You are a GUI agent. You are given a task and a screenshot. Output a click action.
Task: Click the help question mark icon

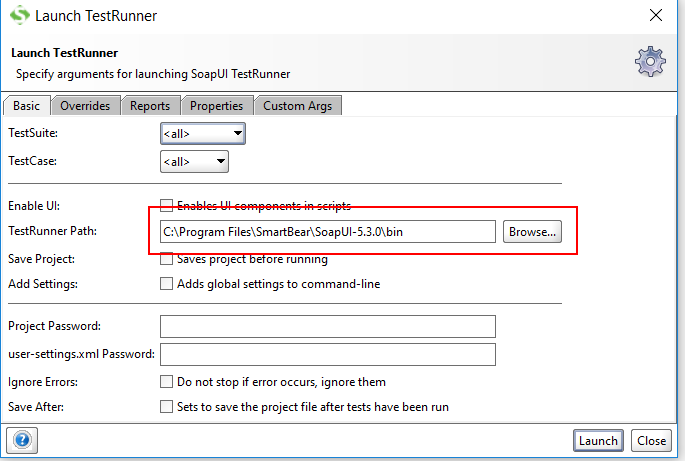(x=22, y=440)
